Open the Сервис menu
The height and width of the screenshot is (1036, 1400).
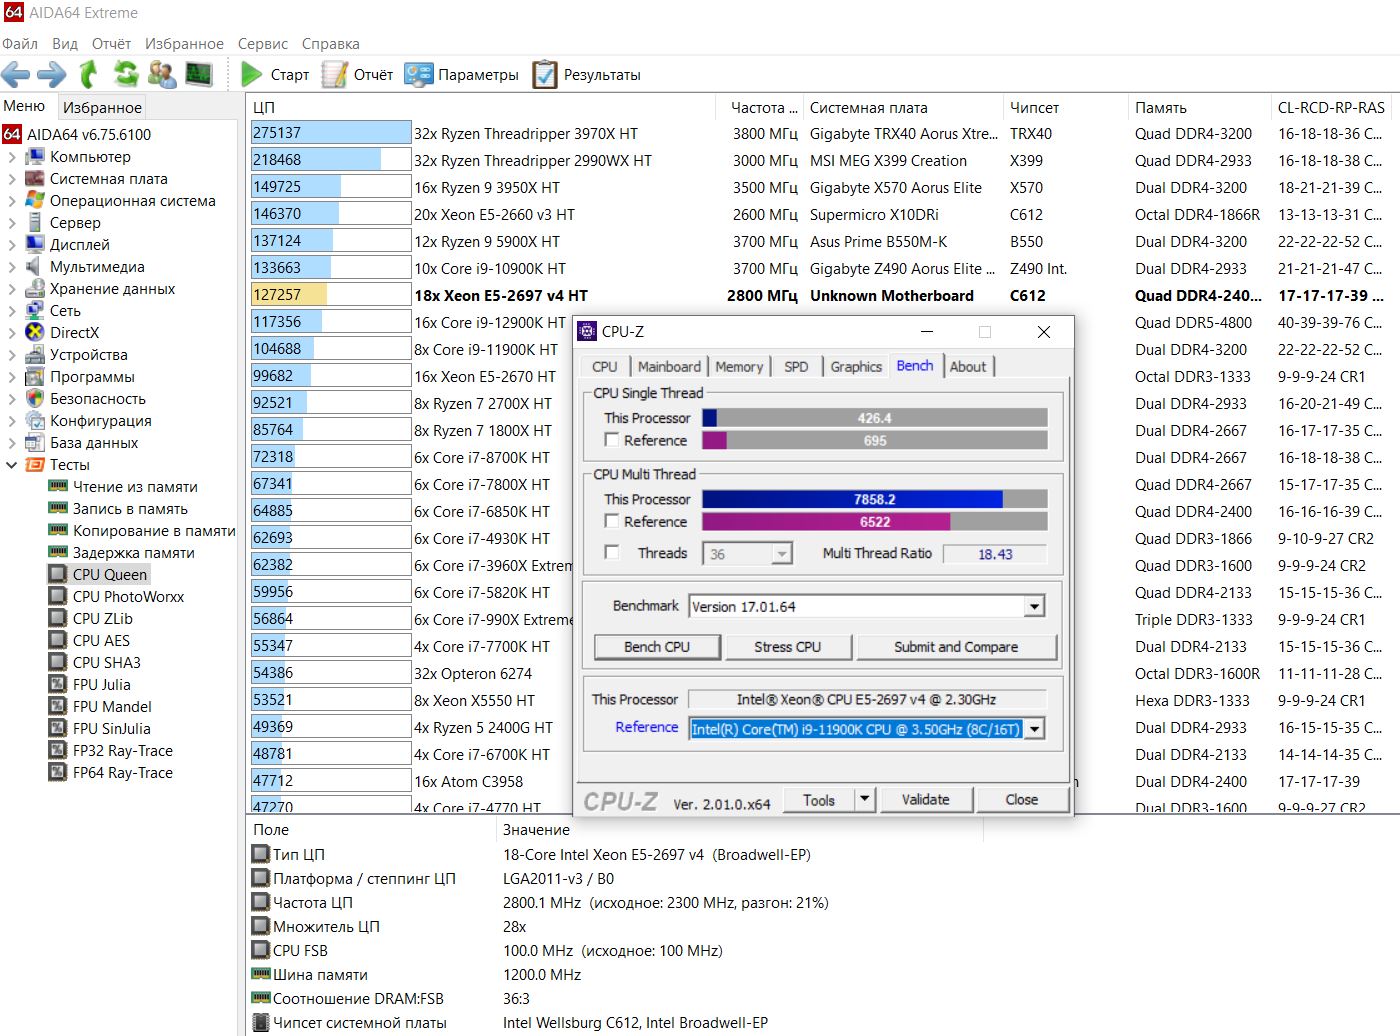tap(263, 43)
